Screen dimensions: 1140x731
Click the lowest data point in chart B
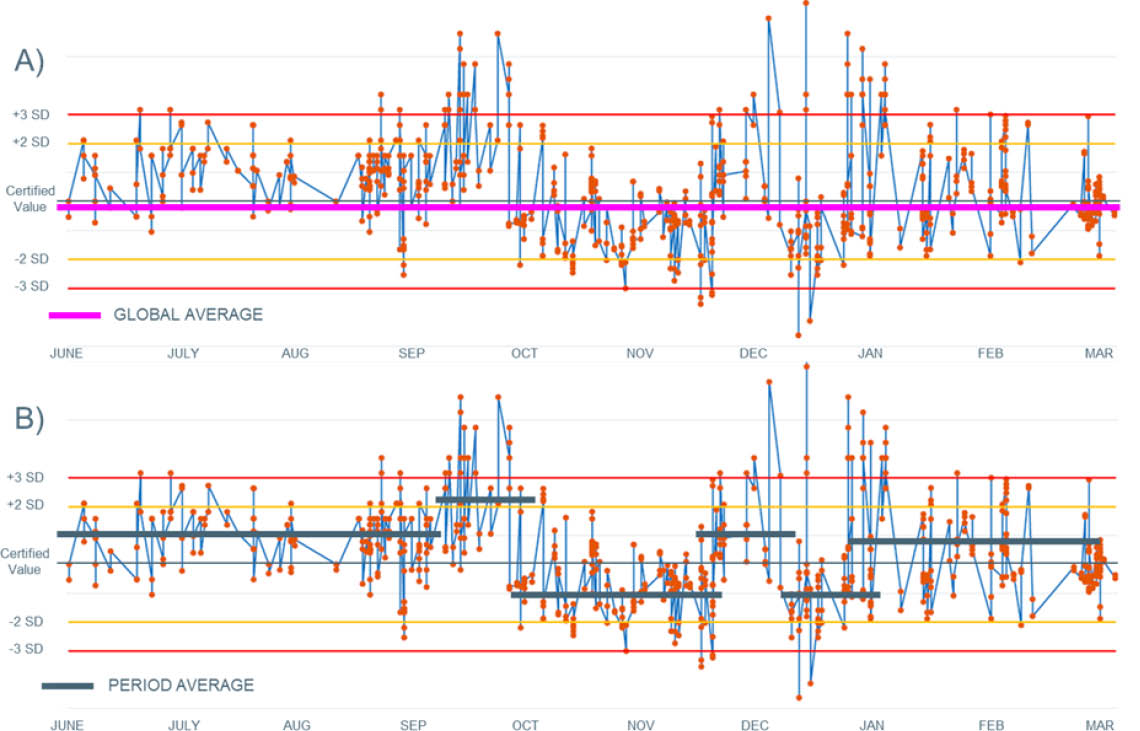point(798,697)
